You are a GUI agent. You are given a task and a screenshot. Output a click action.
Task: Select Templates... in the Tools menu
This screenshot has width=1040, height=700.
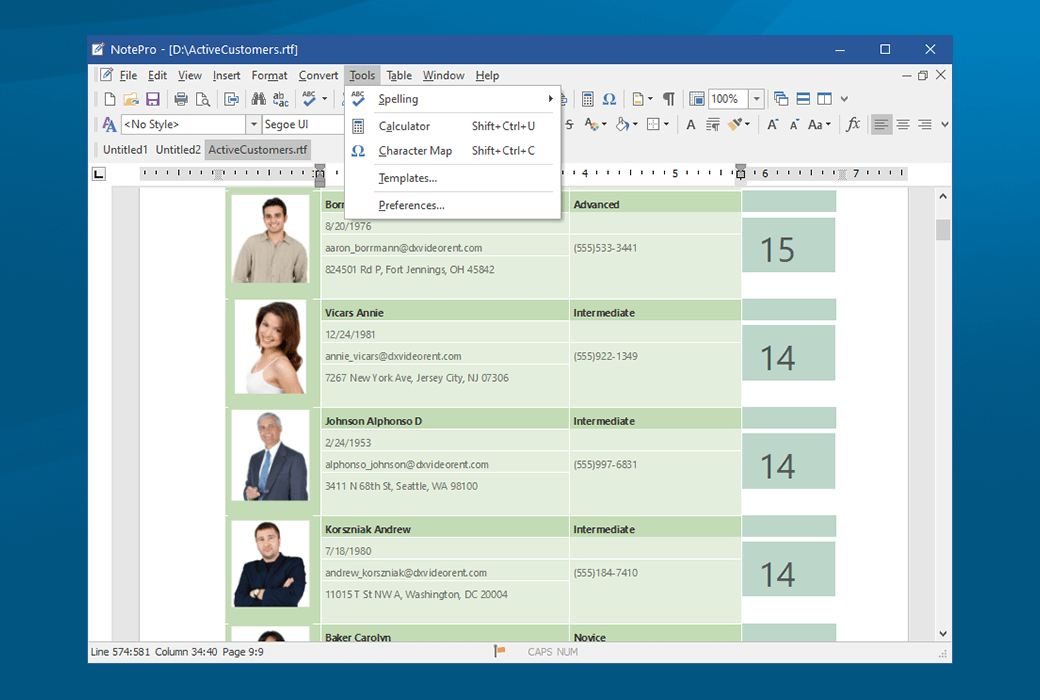(x=453, y=178)
